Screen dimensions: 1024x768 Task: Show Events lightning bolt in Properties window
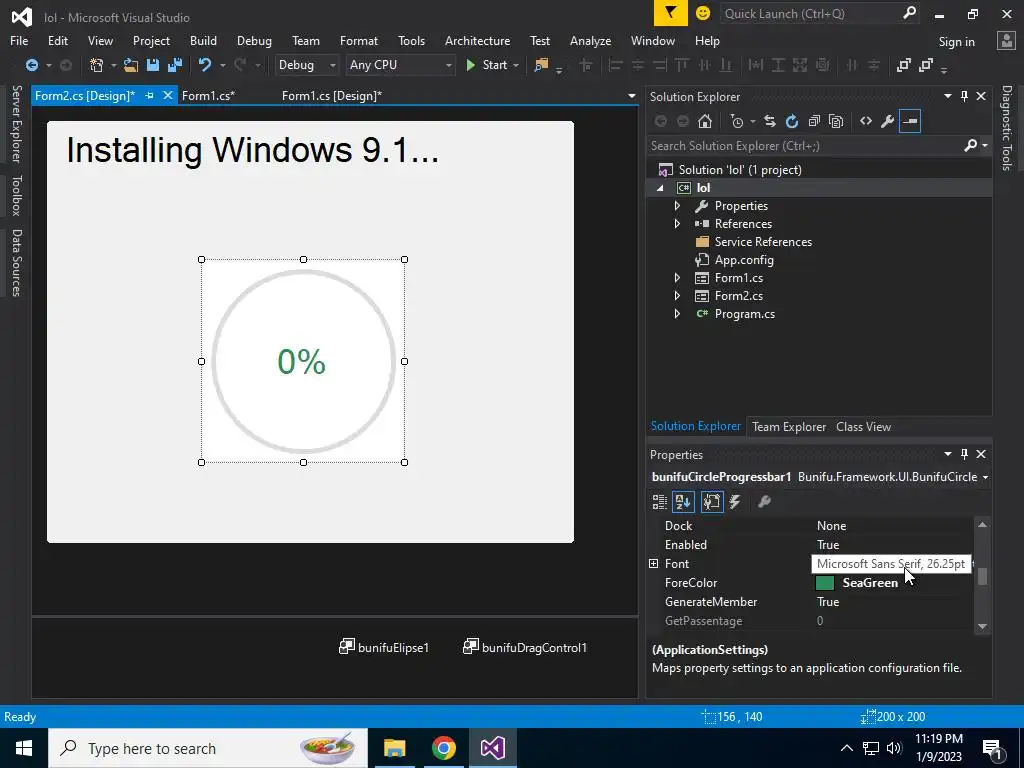(x=735, y=502)
